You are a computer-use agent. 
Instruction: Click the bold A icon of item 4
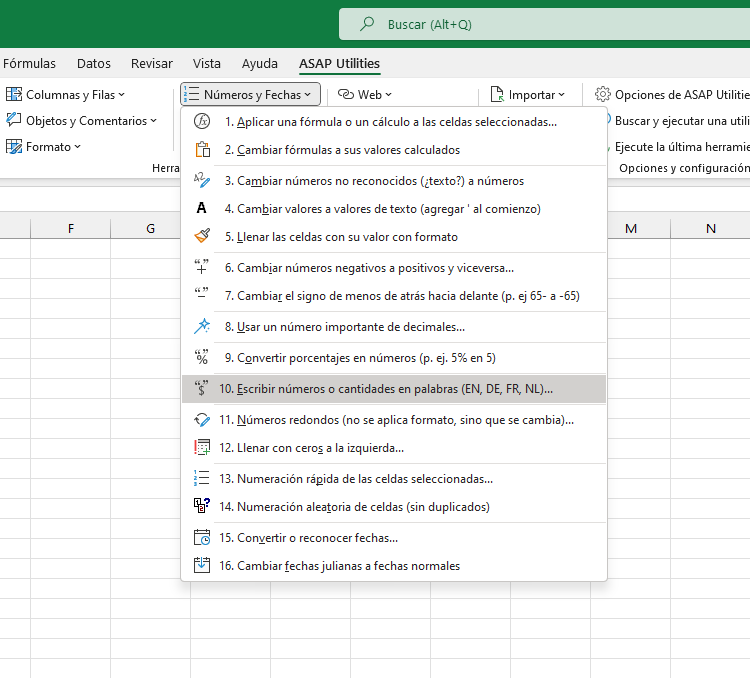coord(202,208)
